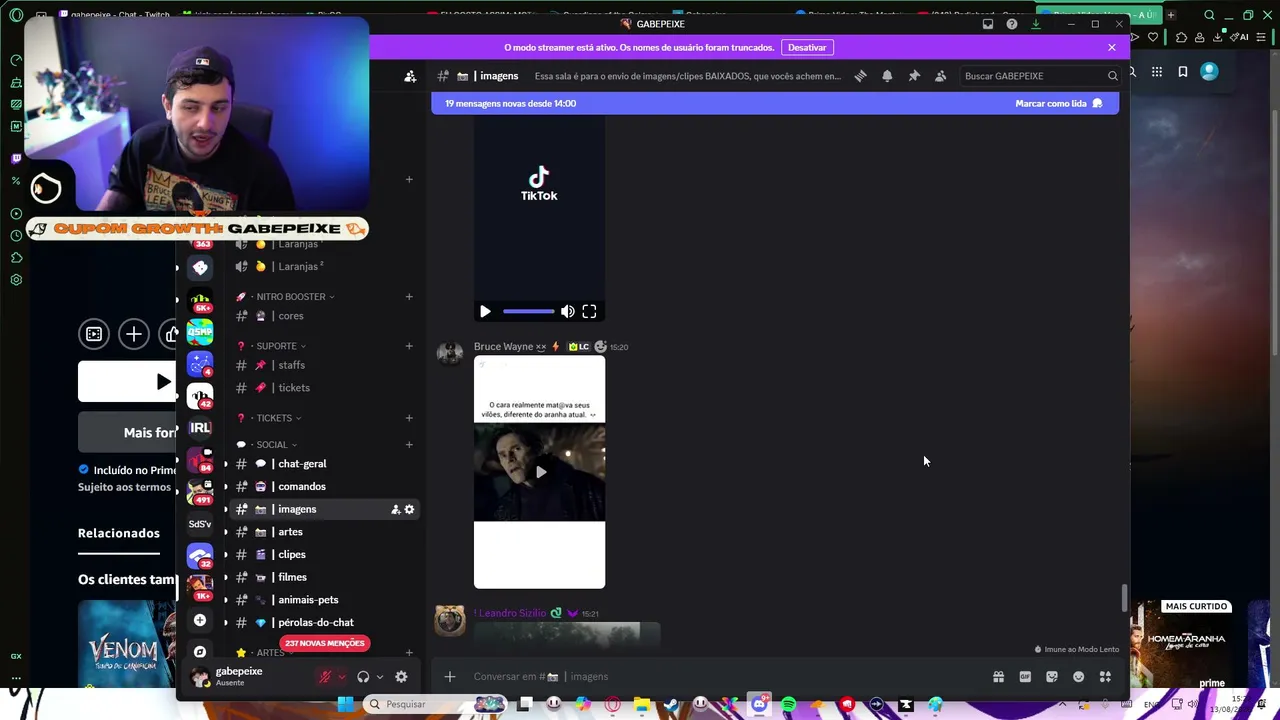This screenshot has width=1280, height=720.
Task: Open headphone output options dropdown
Action: (380, 677)
